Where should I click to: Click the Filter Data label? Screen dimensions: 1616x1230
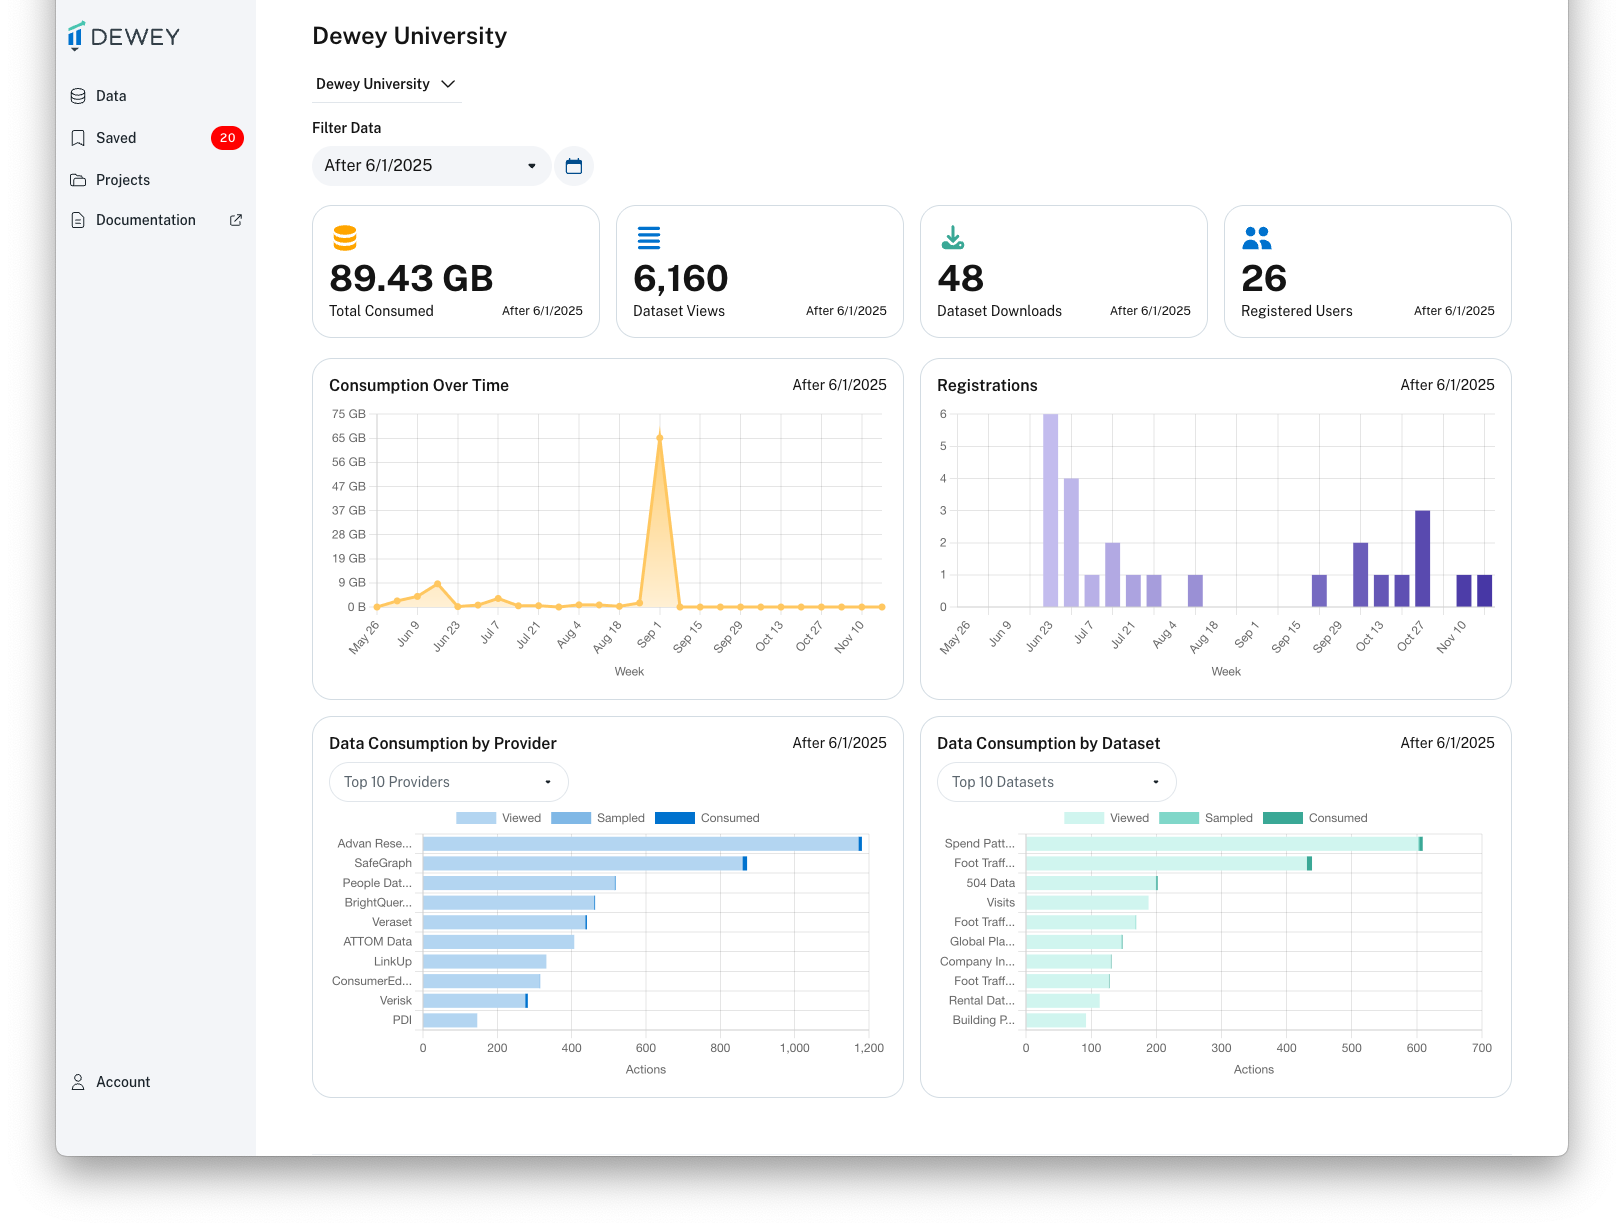[x=346, y=128]
